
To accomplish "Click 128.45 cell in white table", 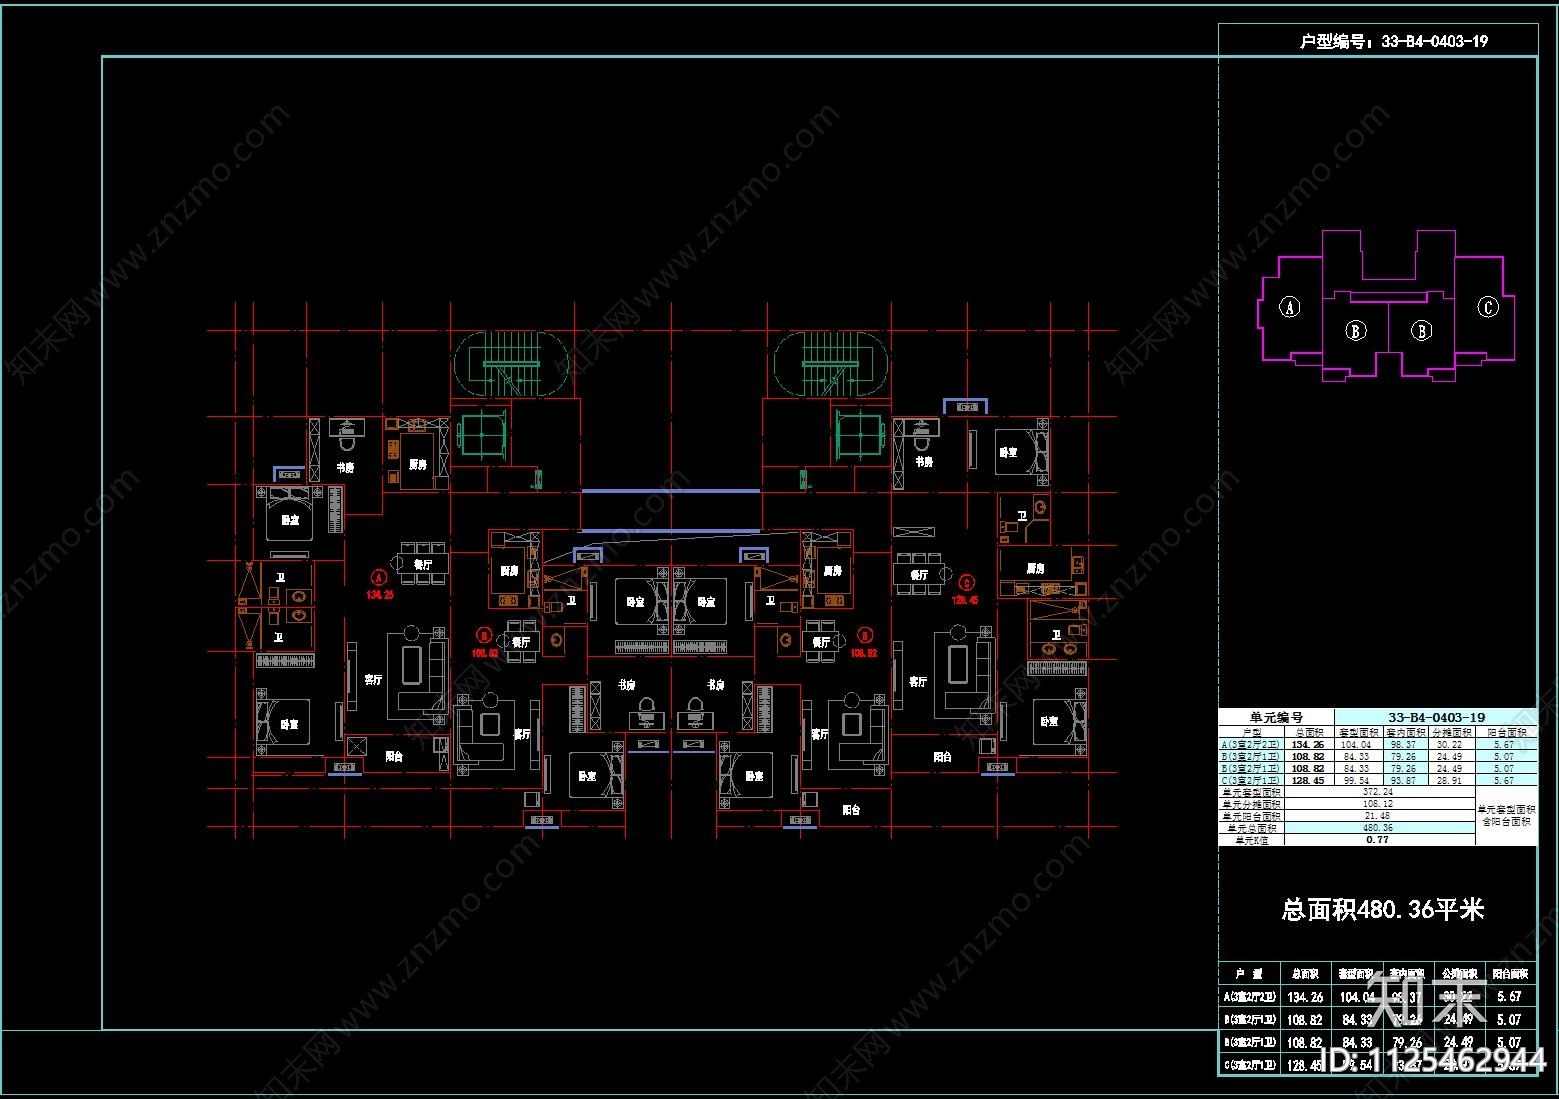I will (1309, 779).
